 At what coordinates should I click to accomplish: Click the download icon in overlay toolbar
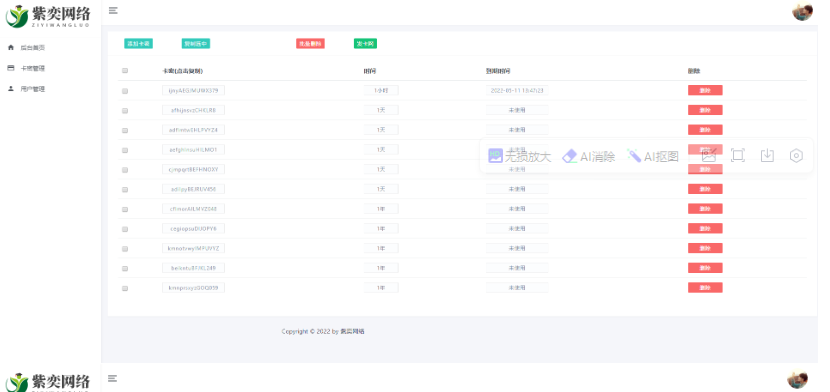click(767, 156)
